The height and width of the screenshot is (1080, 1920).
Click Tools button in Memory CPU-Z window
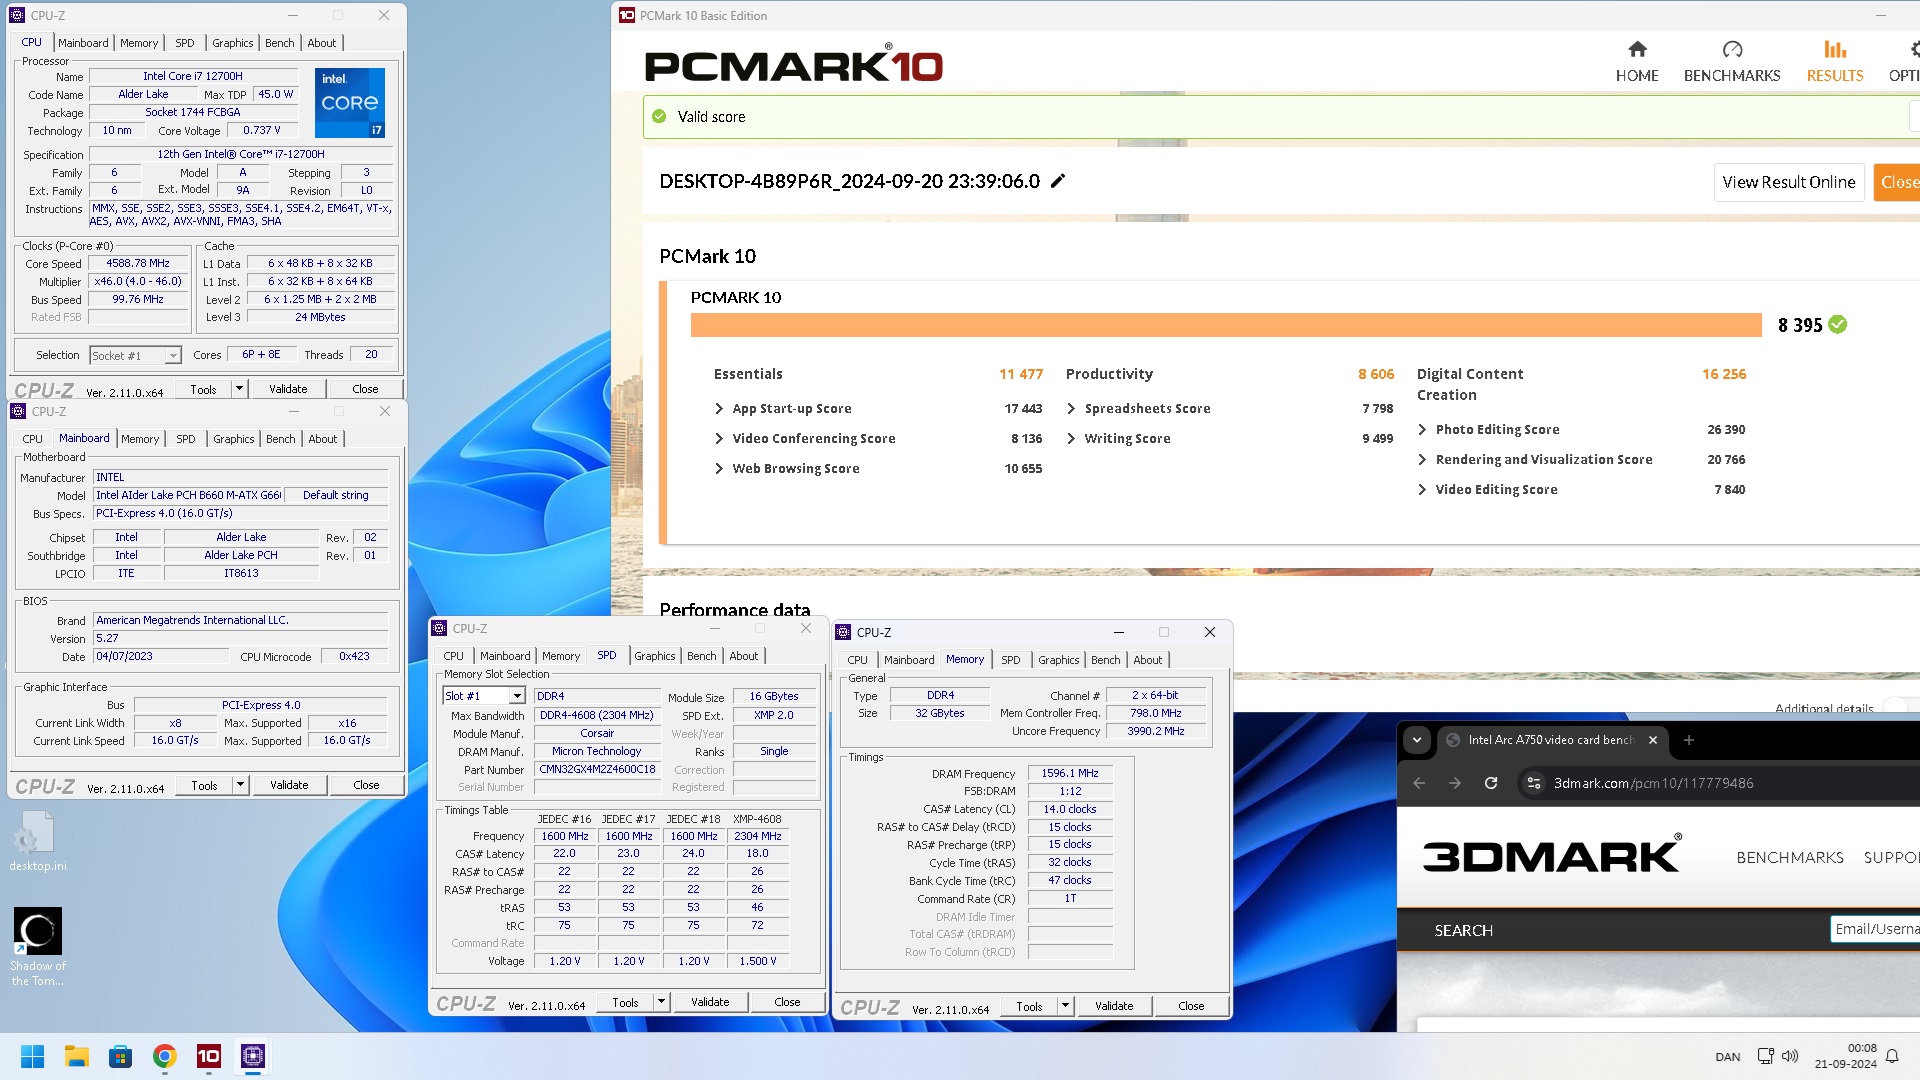[1029, 1006]
